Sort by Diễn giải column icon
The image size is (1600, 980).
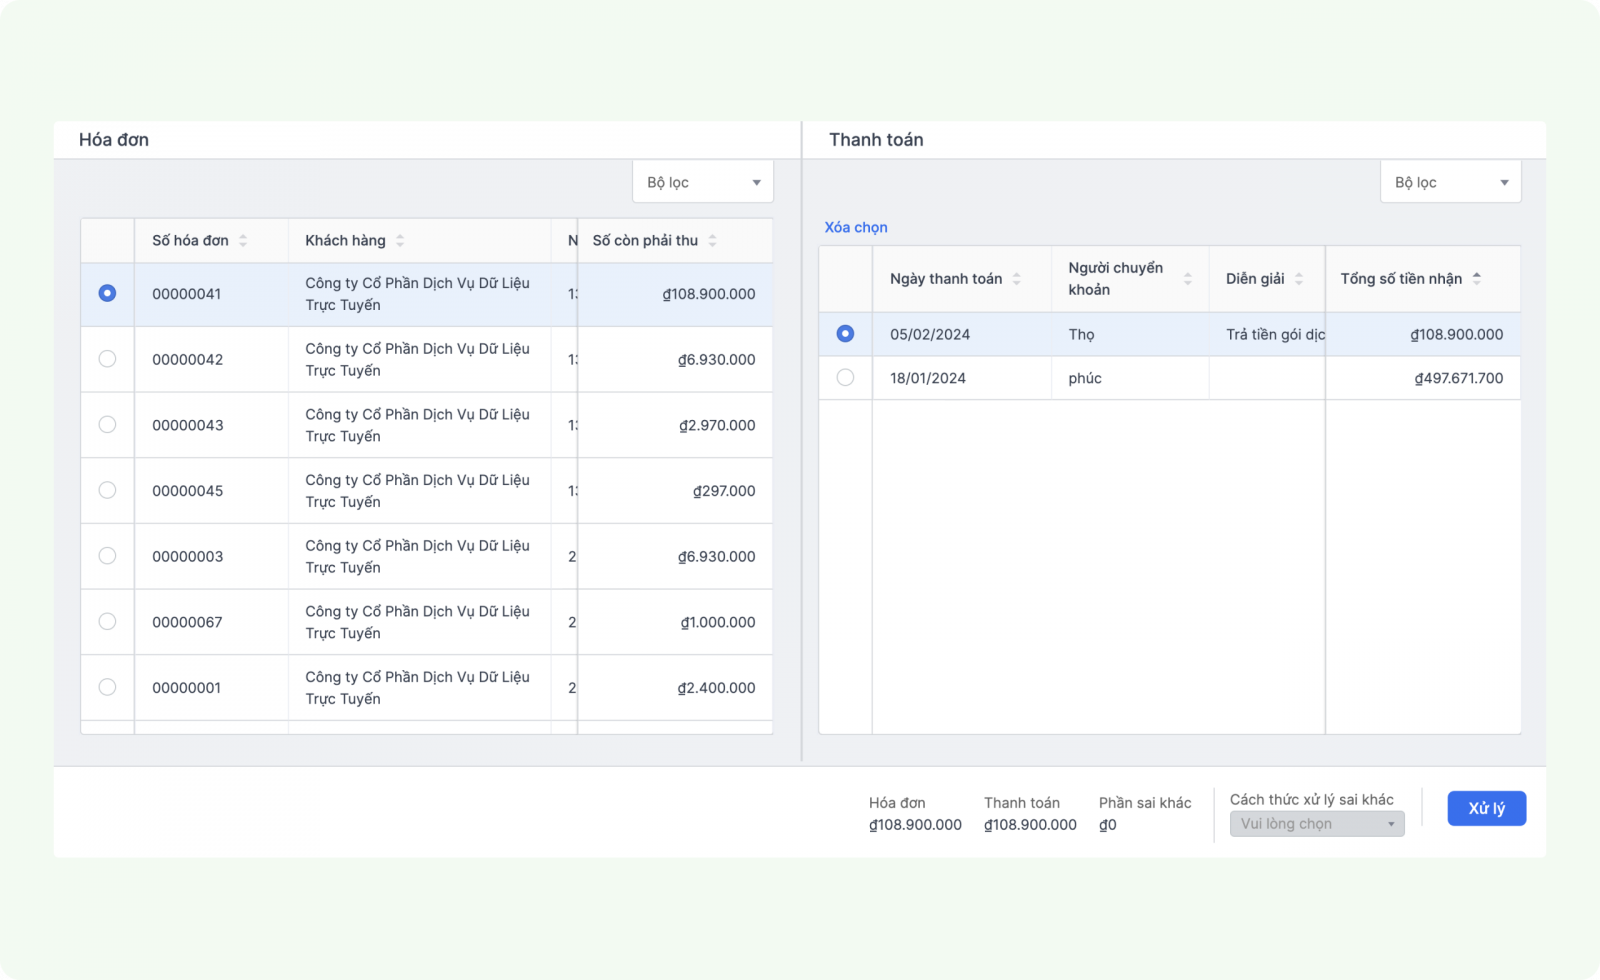tap(1299, 279)
